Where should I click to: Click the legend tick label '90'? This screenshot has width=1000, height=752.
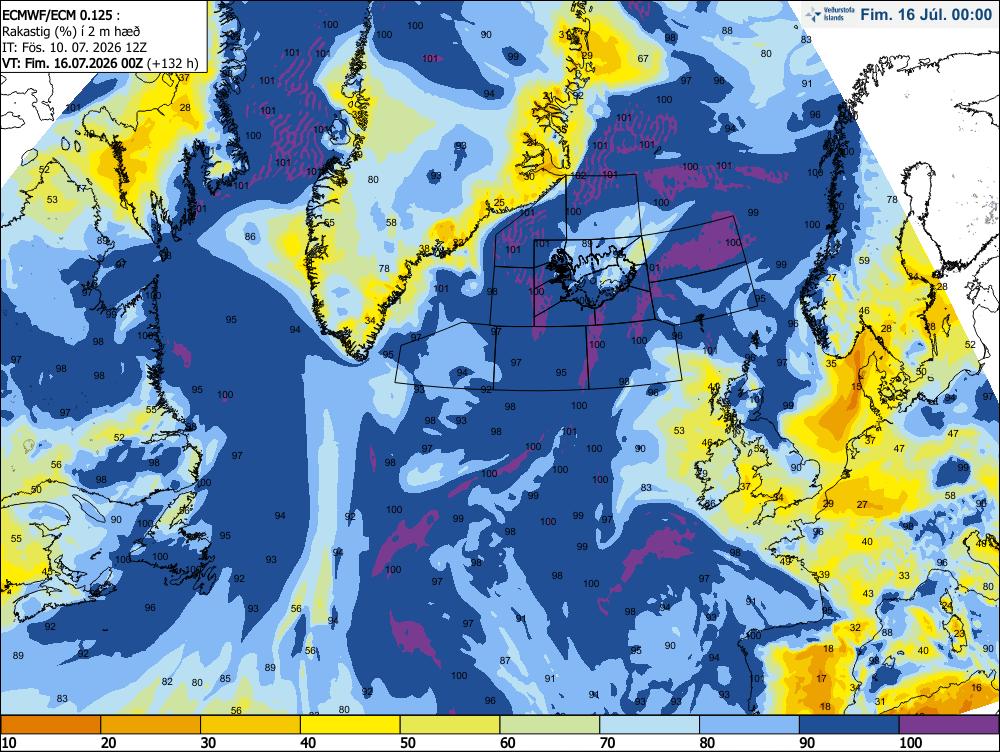807,743
